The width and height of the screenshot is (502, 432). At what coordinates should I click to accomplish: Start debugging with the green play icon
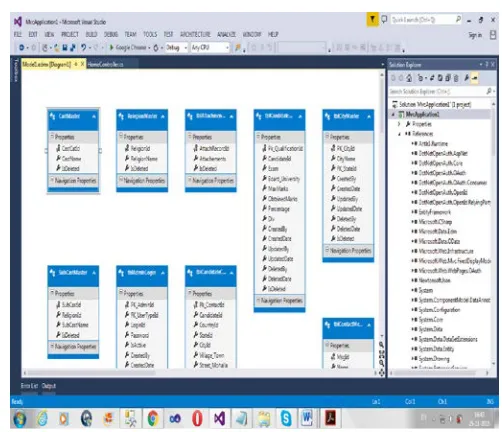[111, 48]
